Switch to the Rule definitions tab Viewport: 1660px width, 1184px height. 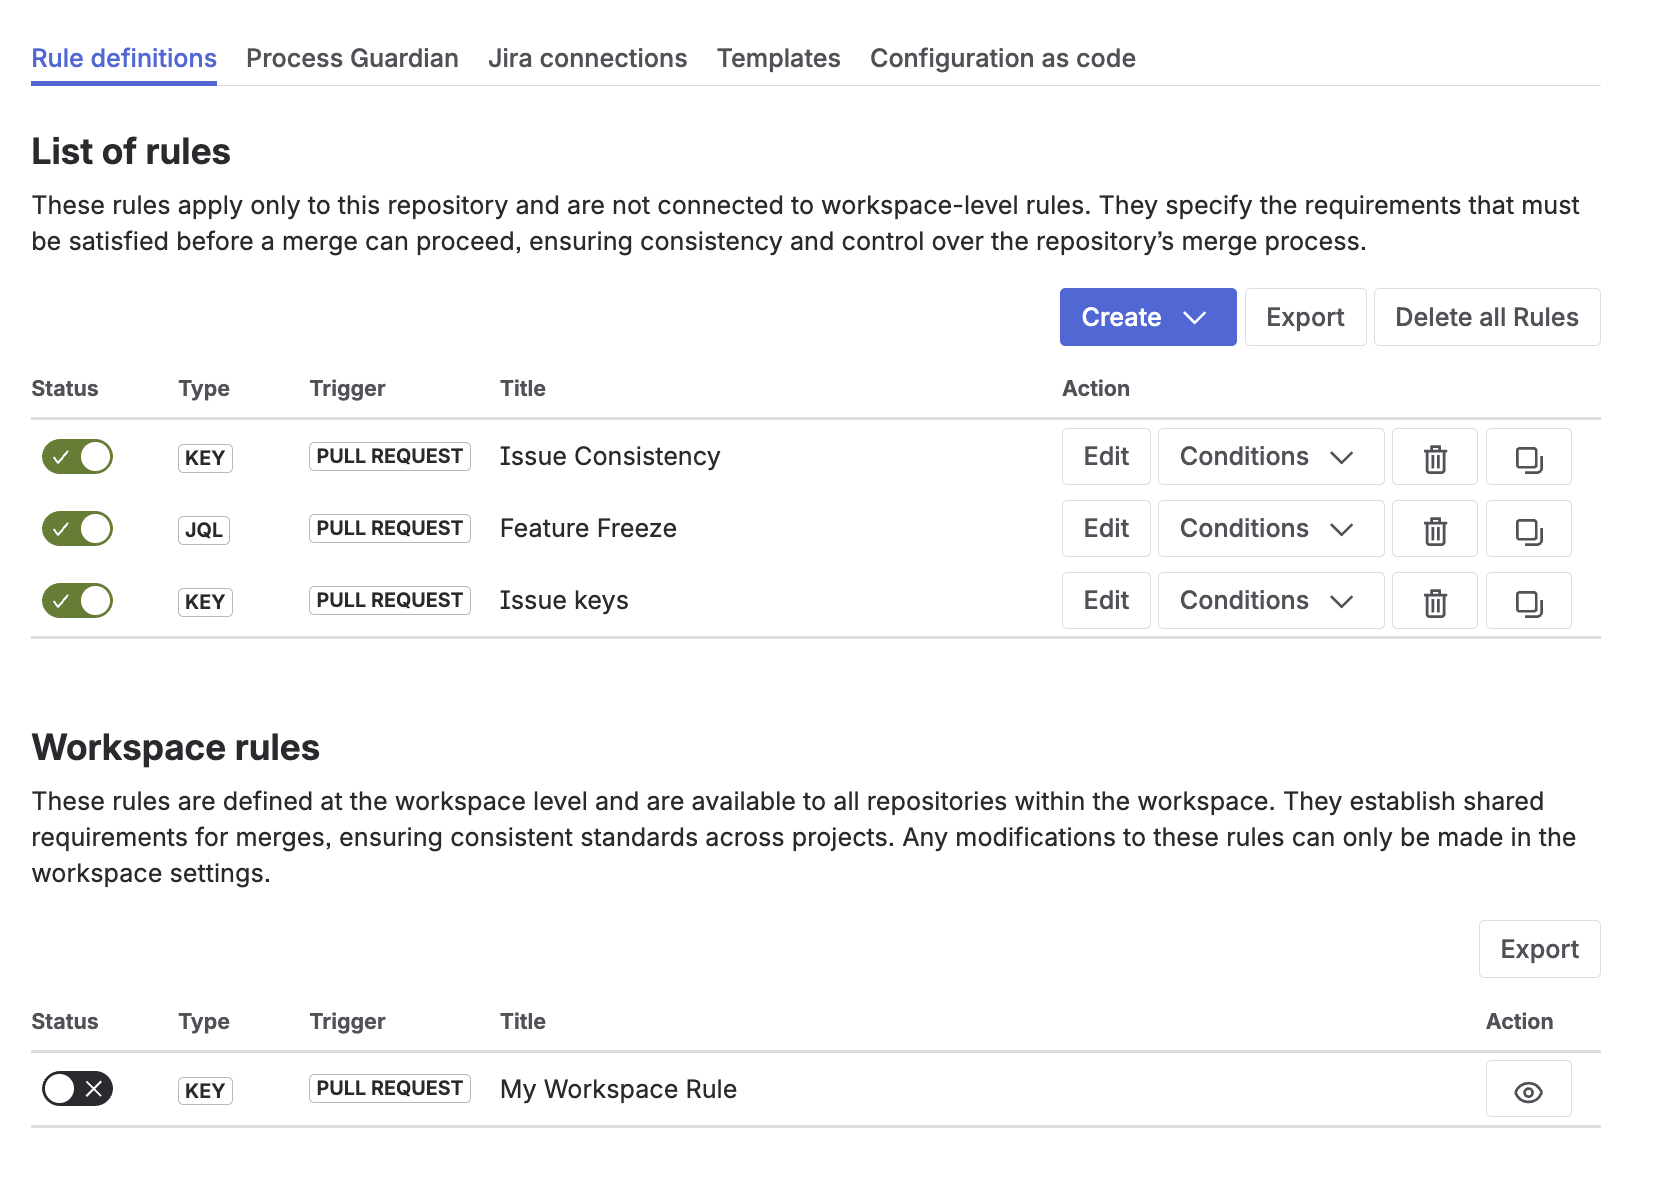[x=124, y=58]
